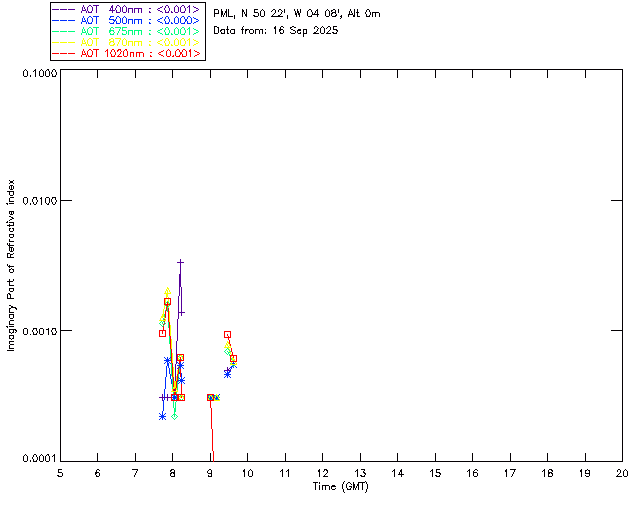Image resolution: width=640 pixels, height=512 pixels.
Task: Click the y-axis title 'Imaginary Part of Refractive index'
Action: point(11,265)
